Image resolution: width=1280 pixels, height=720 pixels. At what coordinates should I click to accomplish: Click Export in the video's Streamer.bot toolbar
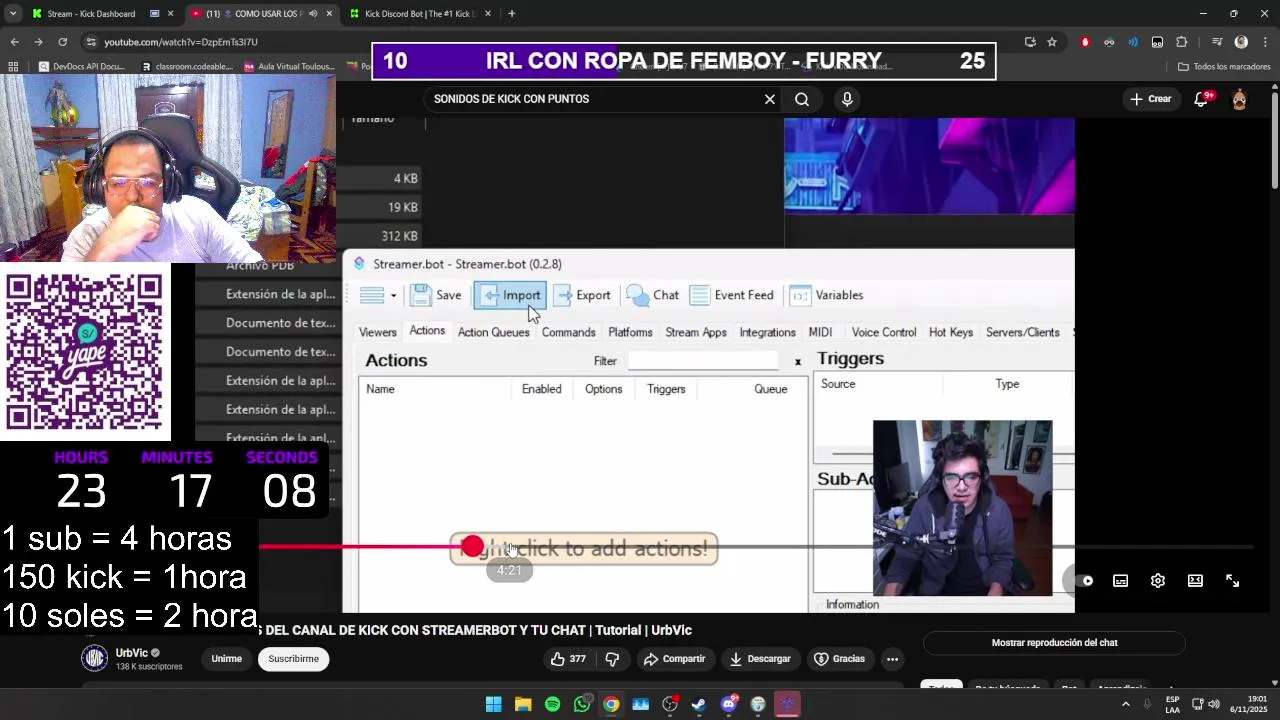coord(583,295)
